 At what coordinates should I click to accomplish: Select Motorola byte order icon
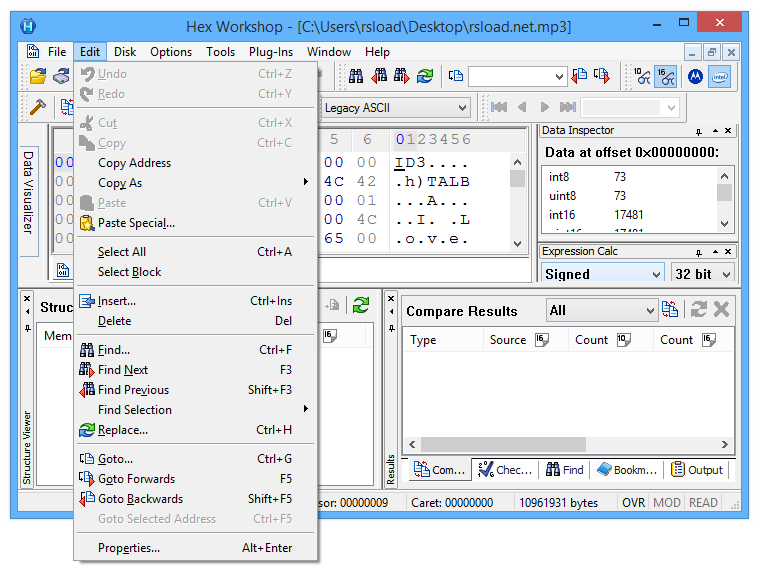pyautogui.click(x=695, y=76)
